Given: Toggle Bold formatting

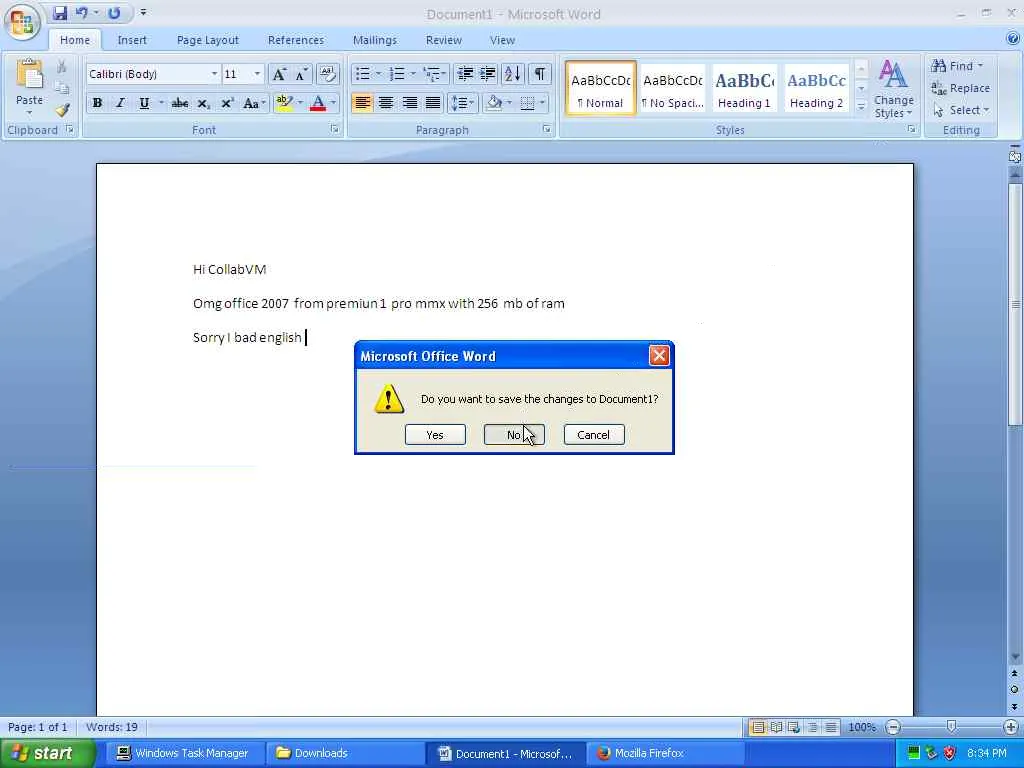Looking at the screenshot, I should click(x=97, y=103).
